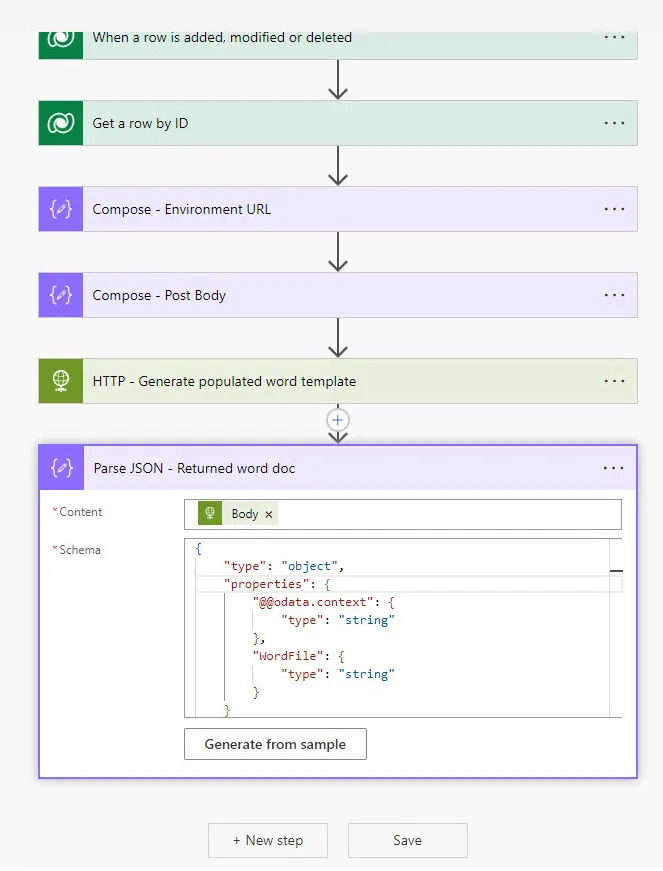The height and width of the screenshot is (871, 663).
Task: Click the plus icon to insert a new action
Action: click(x=337, y=421)
